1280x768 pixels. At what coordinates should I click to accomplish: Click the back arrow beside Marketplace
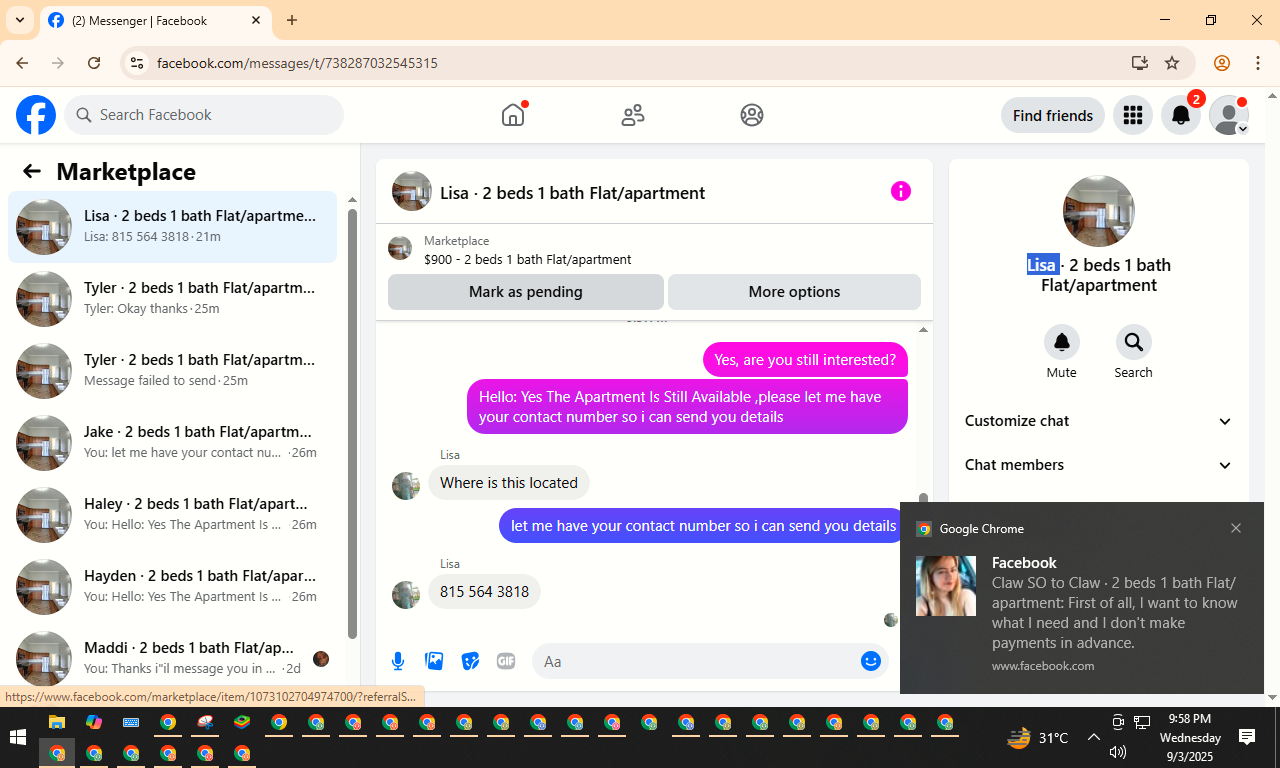click(x=32, y=171)
